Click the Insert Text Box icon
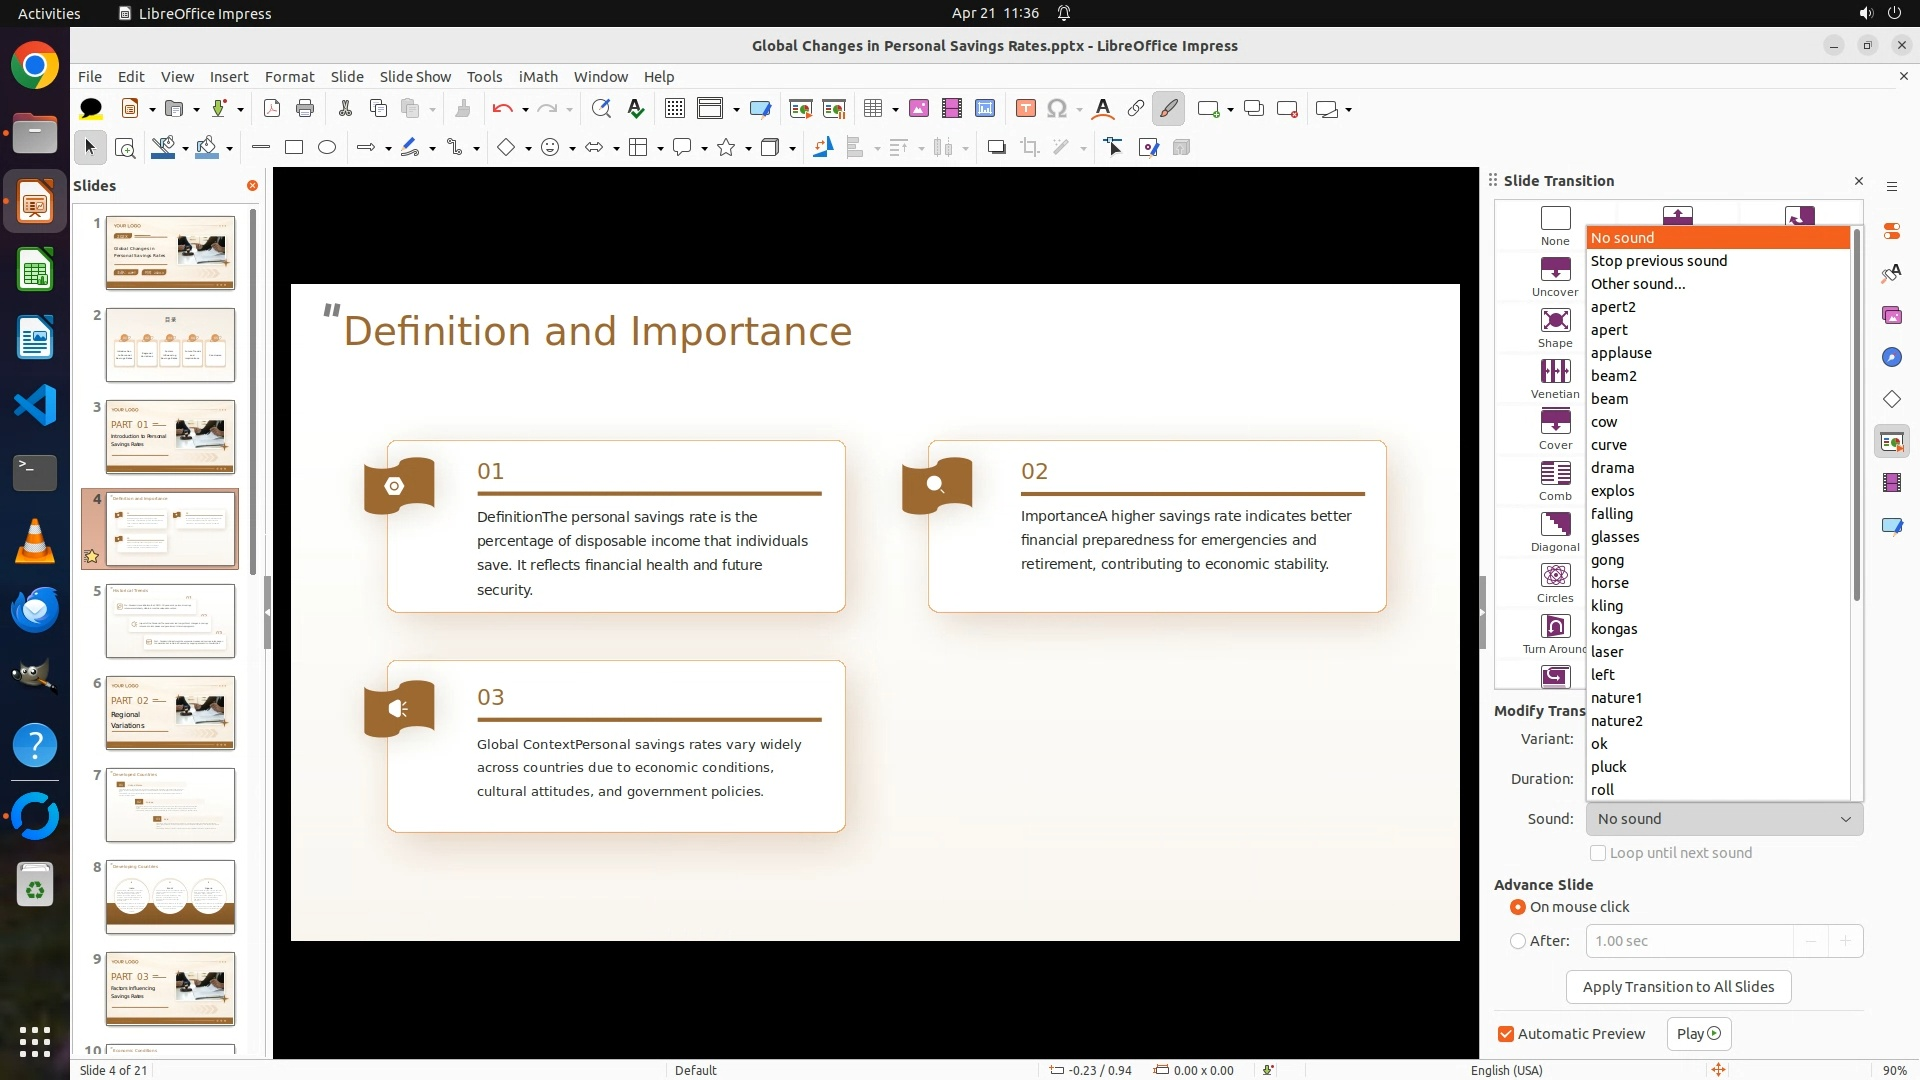 [x=1025, y=109]
